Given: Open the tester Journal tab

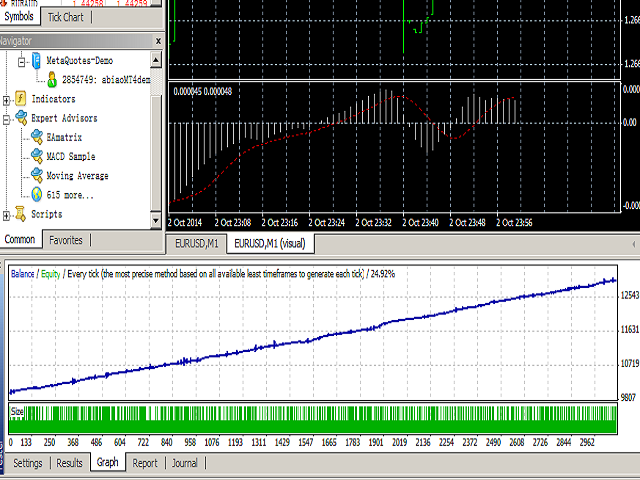Looking at the screenshot, I should pyautogui.click(x=184, y=463).
